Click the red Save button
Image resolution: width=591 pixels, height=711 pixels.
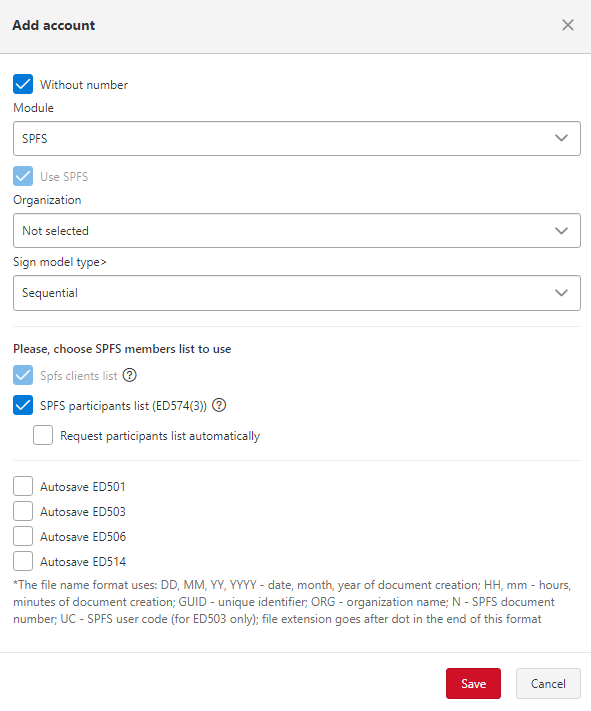coord(473,683)
